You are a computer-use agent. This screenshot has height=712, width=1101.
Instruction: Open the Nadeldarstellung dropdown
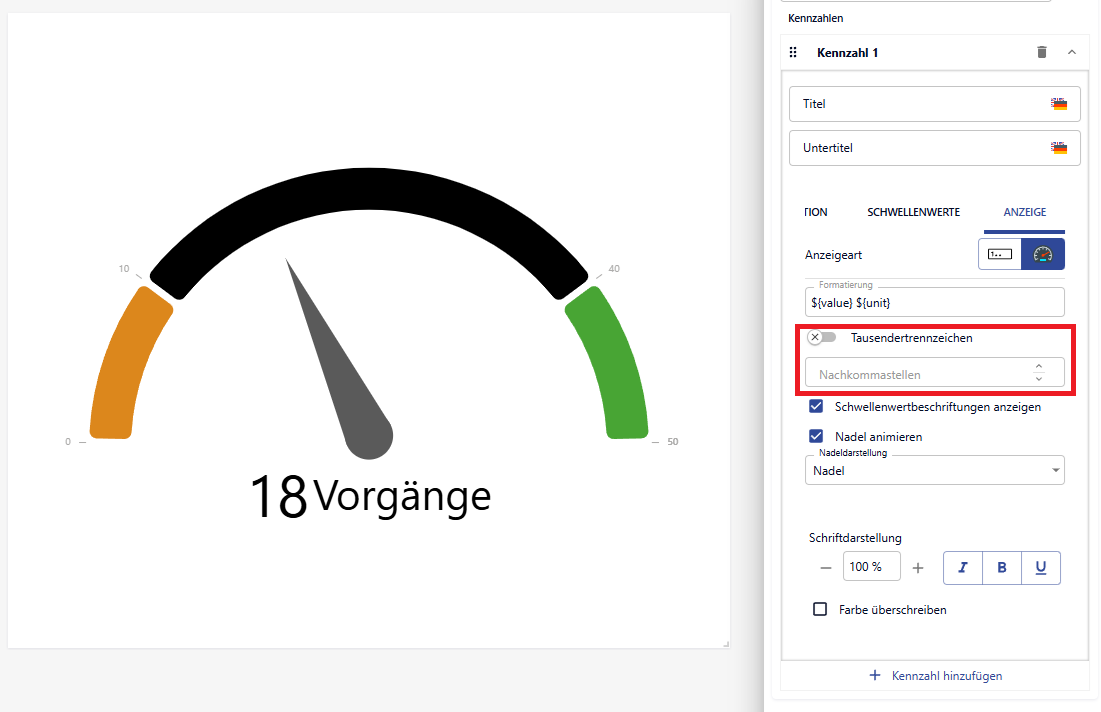[934, 470]
